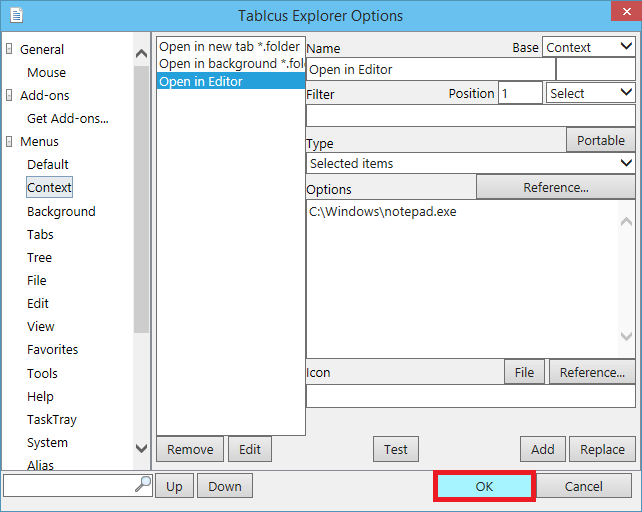Click the Add button

543,449
